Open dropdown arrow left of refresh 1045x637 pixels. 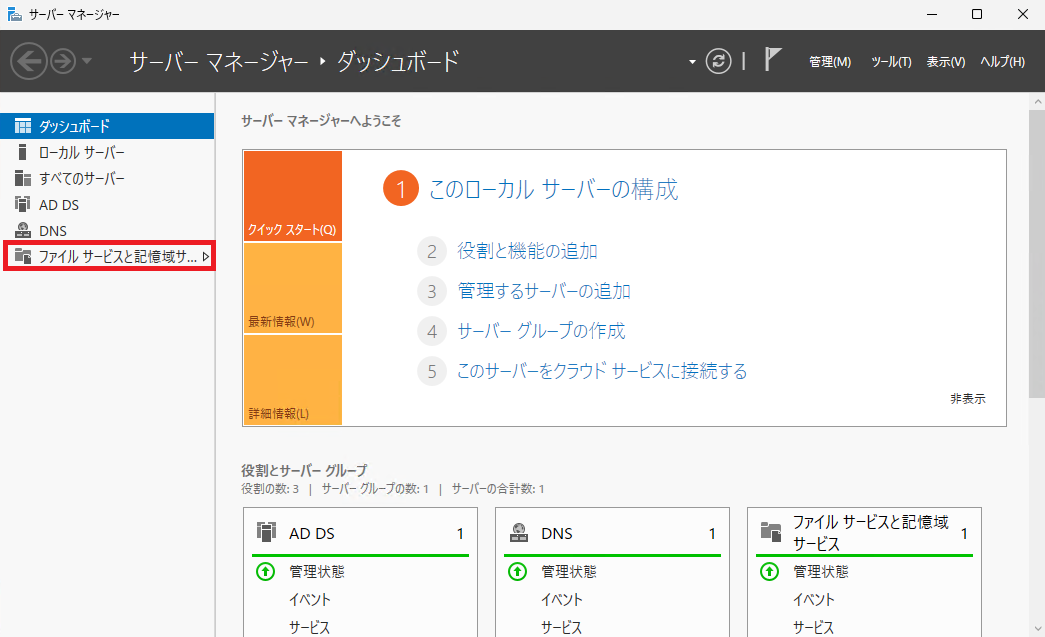(692, 62)
